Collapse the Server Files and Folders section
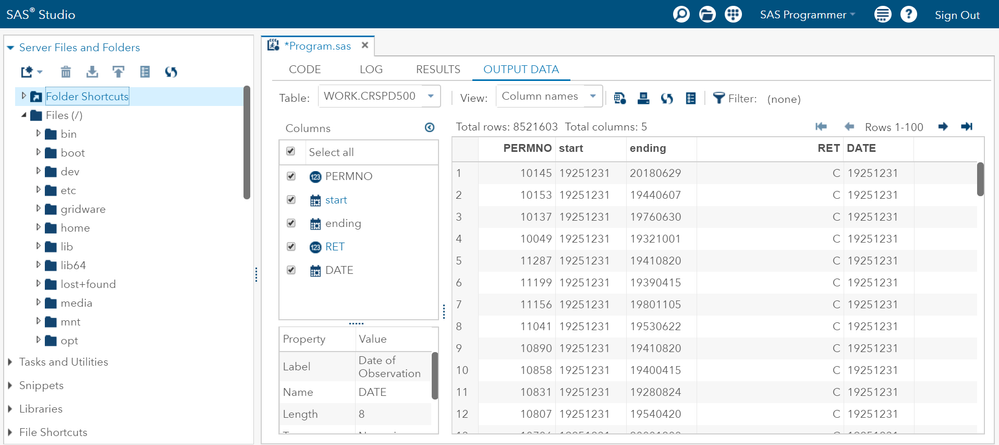 point(11,47)
